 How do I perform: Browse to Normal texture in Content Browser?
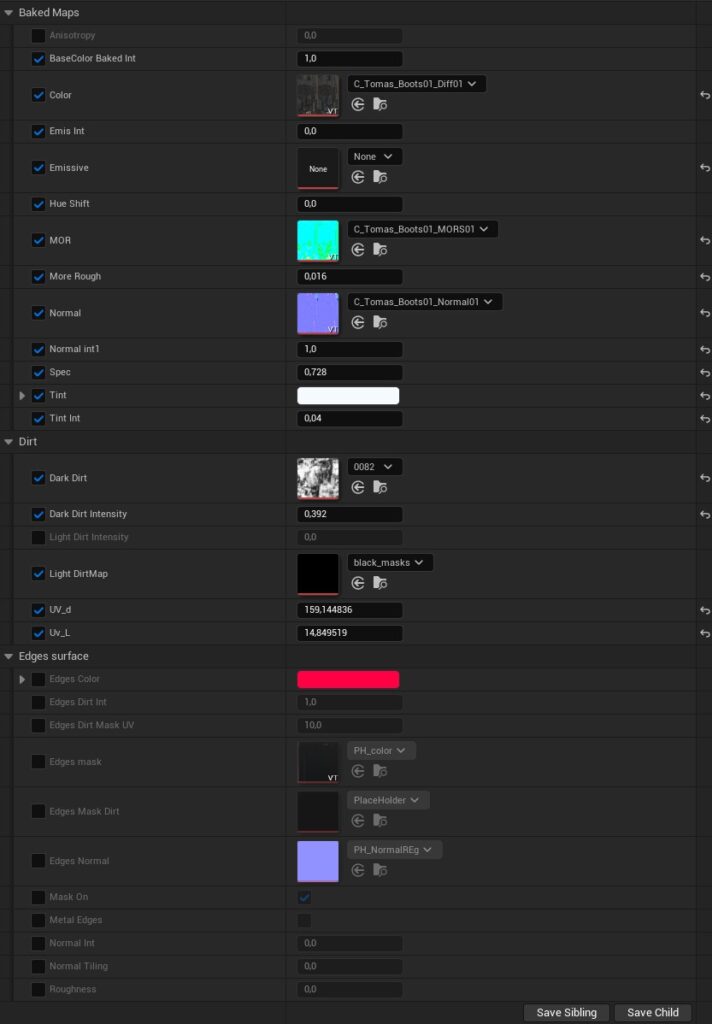click(x=380, y=322)
